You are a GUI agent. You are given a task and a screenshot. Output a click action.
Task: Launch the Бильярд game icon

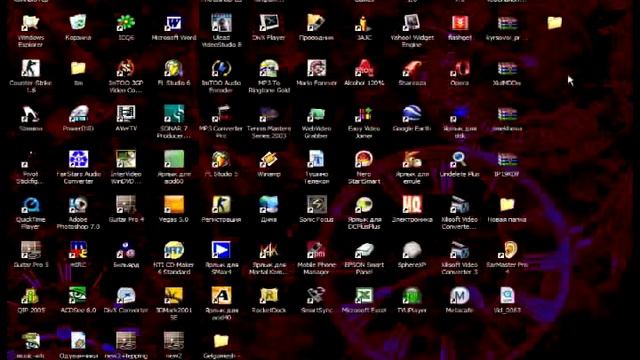126,250
